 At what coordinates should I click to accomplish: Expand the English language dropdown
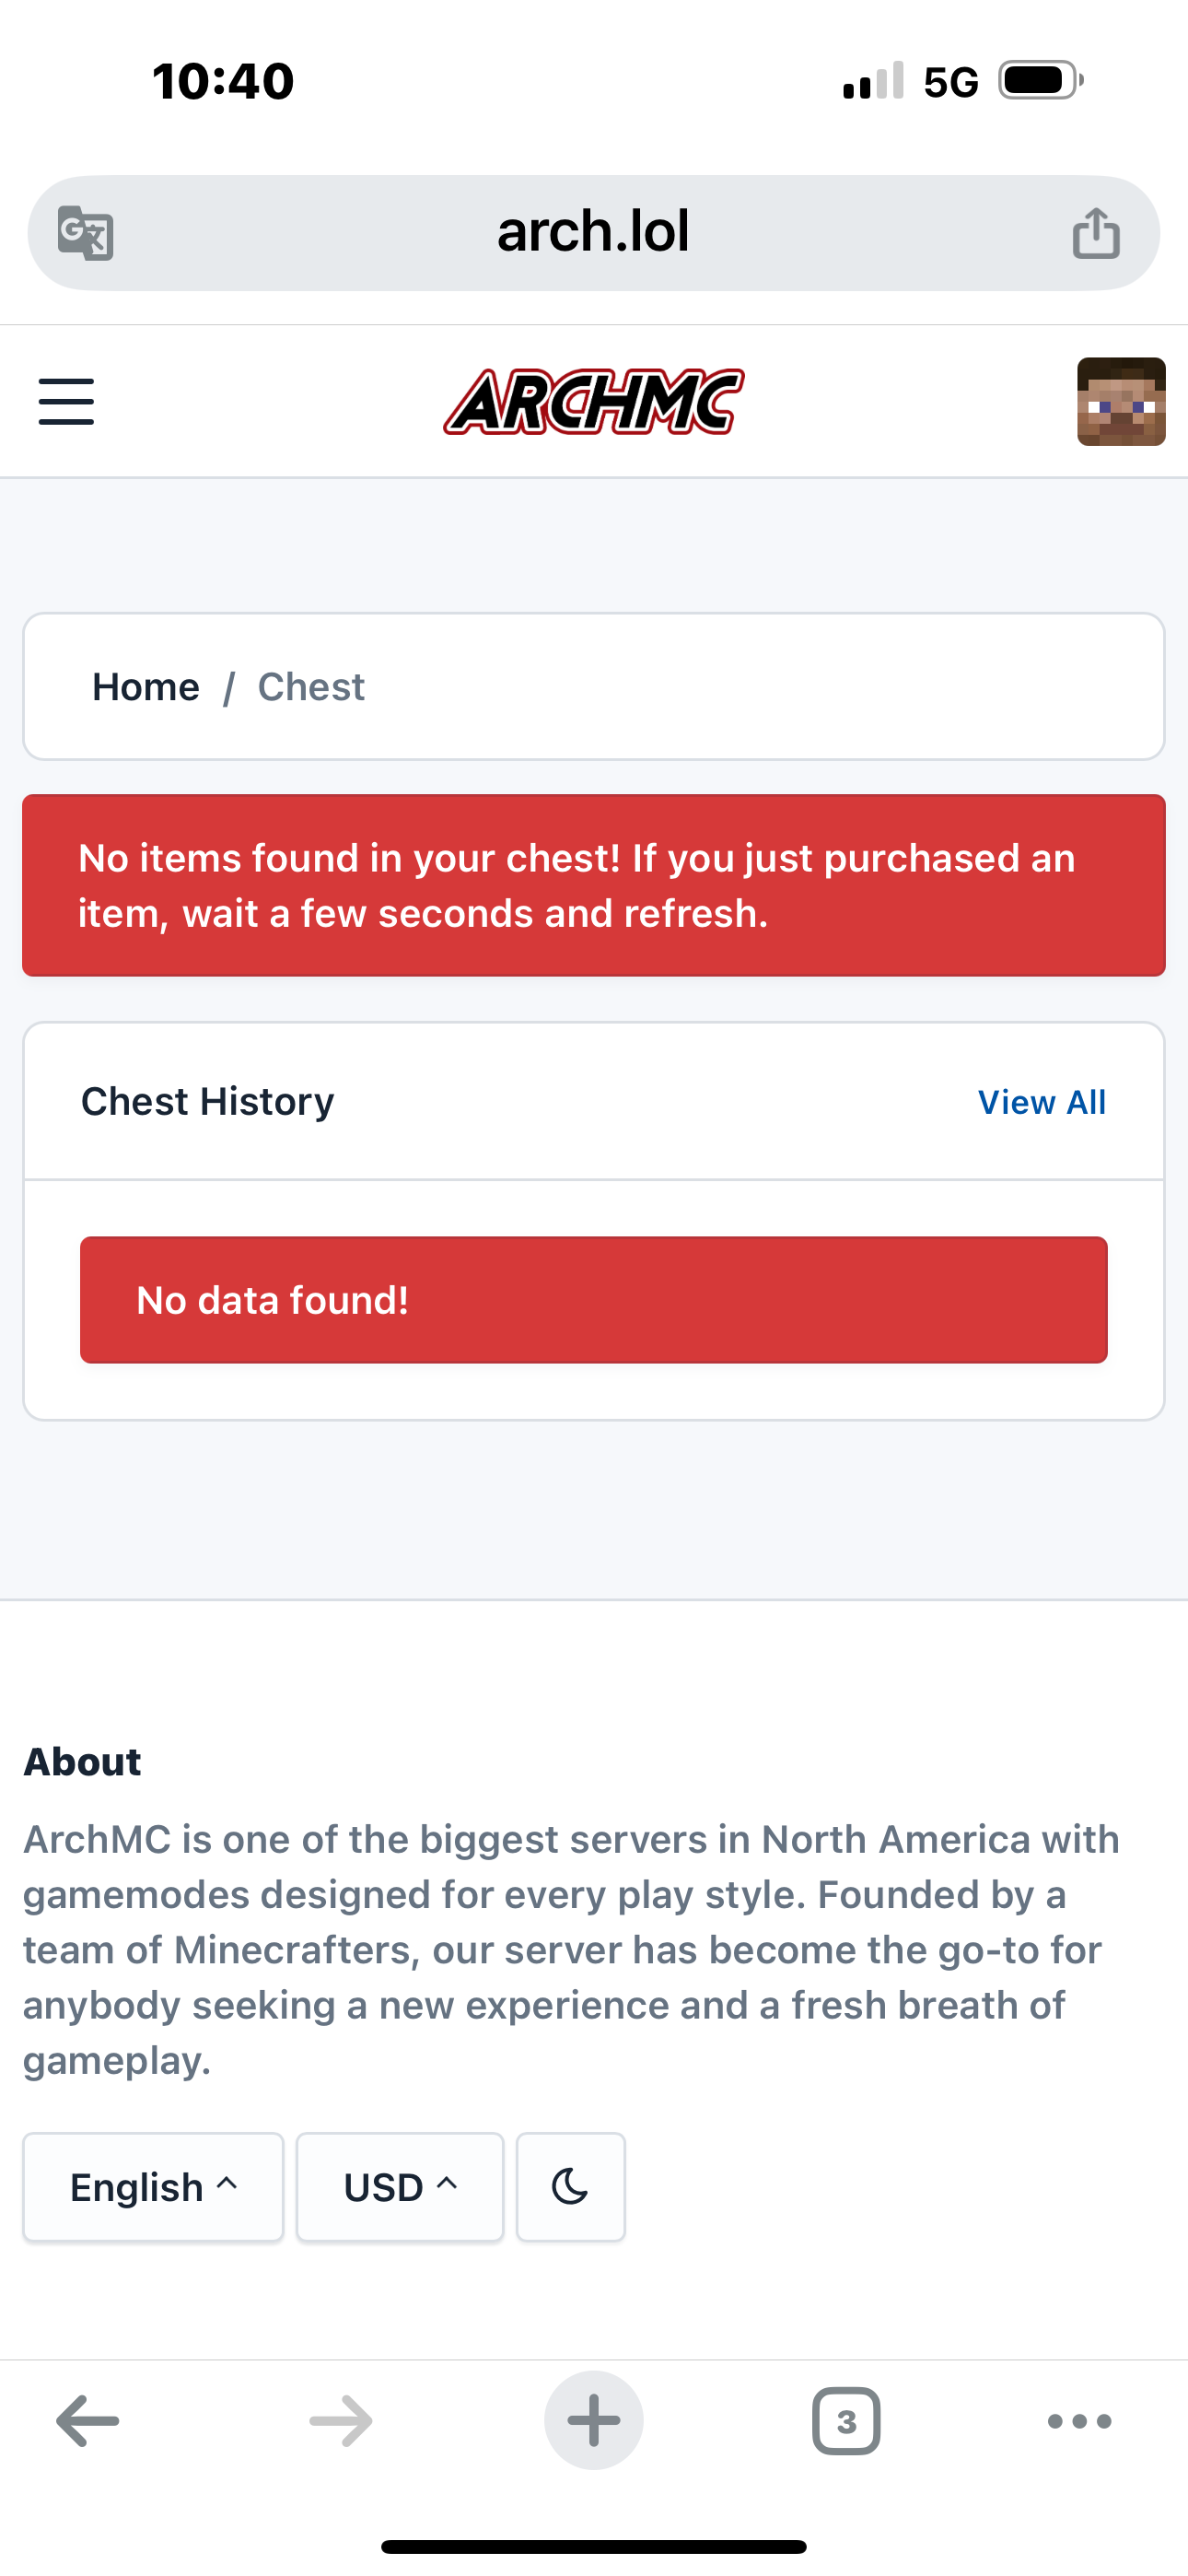coord(153,2187)
